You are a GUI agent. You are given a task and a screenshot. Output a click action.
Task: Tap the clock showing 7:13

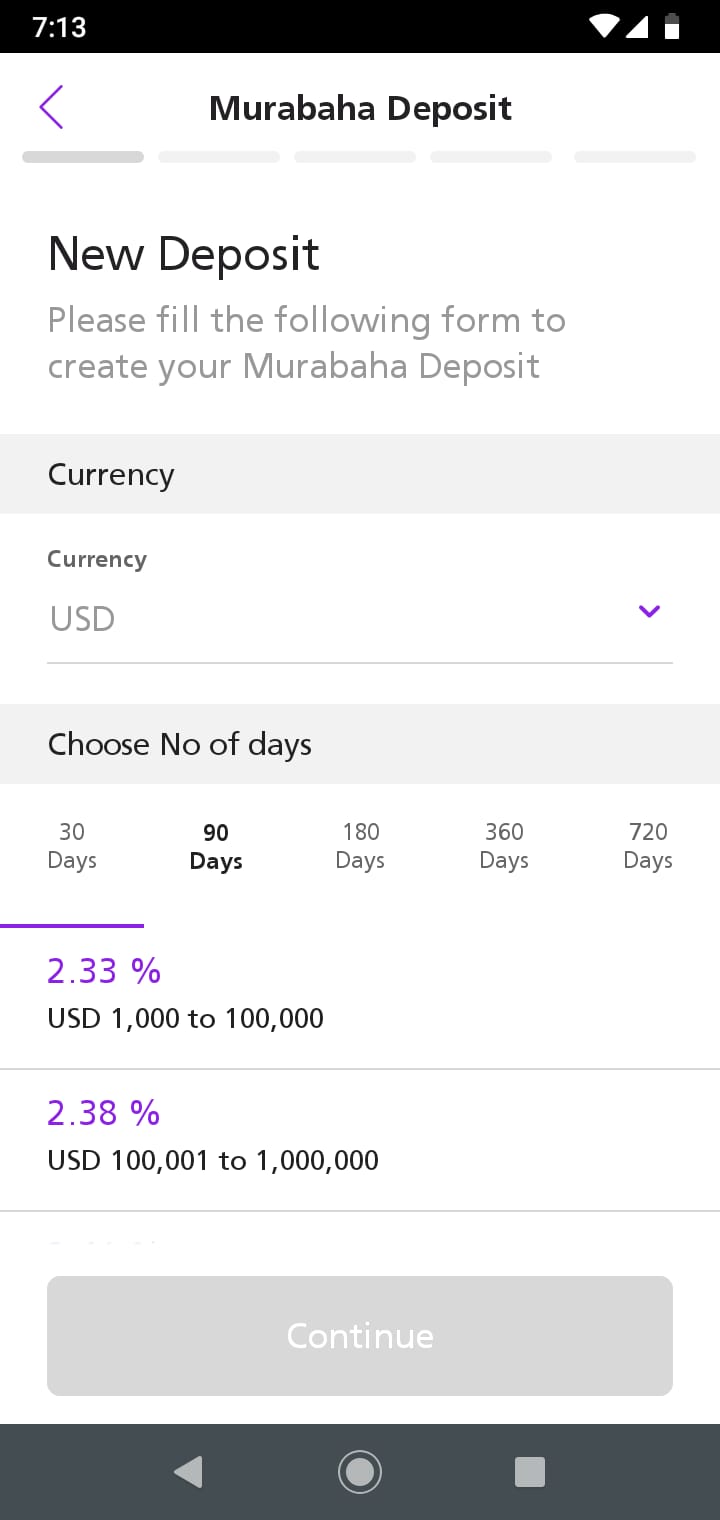click(59, 27)
